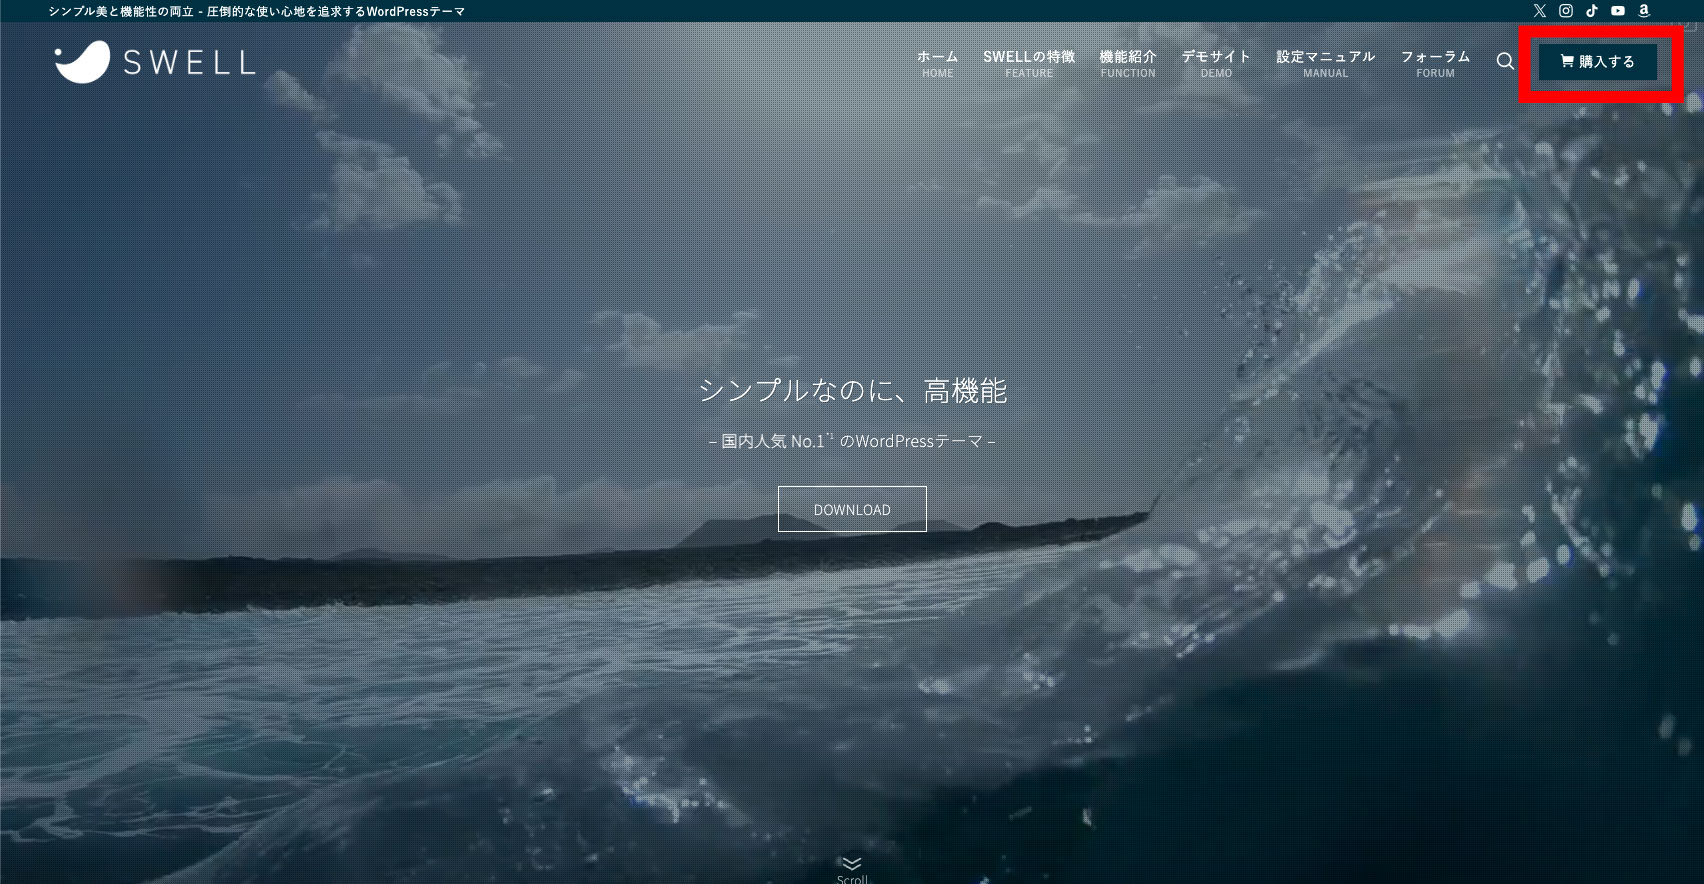Click the SWELL logo in header
This screenshot has width=1704, height=884.
[x=155, y=62]
